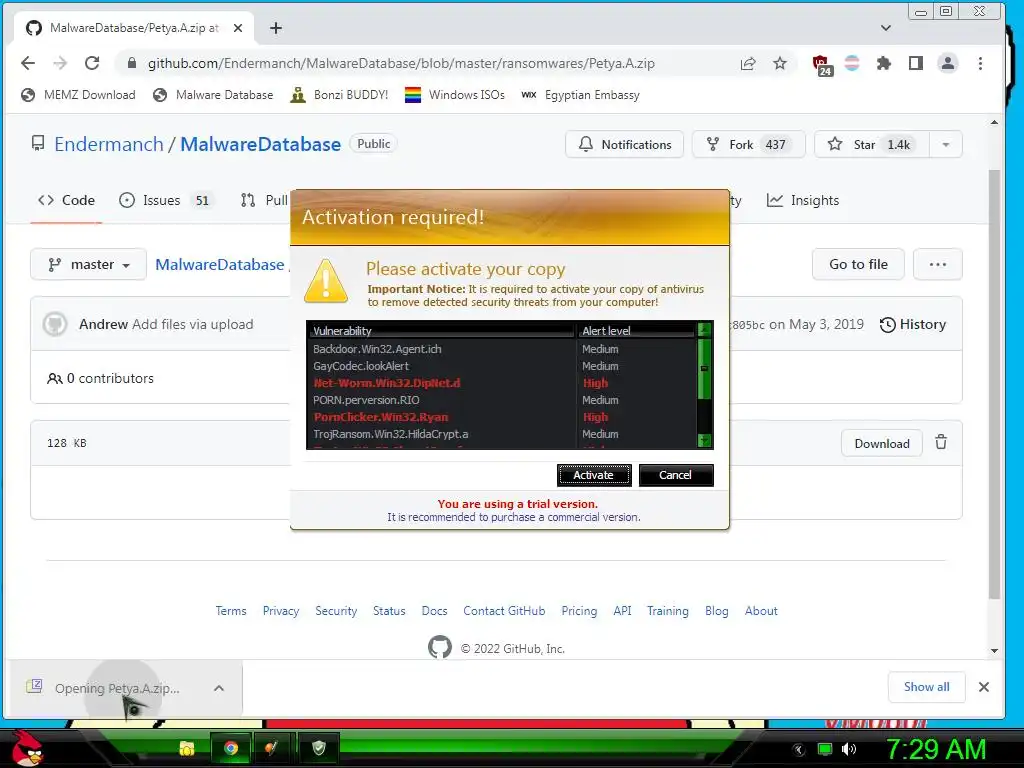
Task: Cancel the Activation required dialog
Action: pyautogui.click(x=676, y=475)
